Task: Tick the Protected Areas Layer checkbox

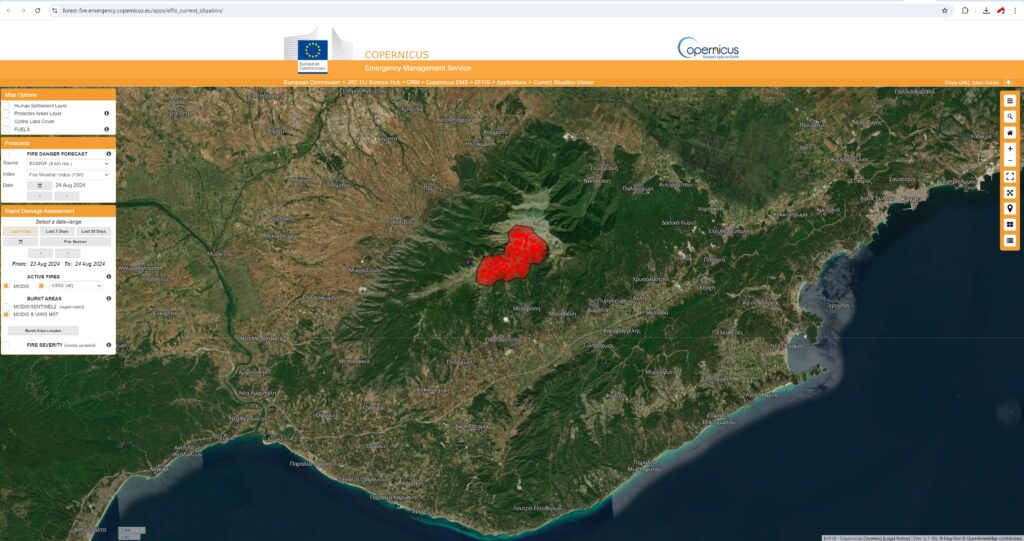Action: [6, 113]
